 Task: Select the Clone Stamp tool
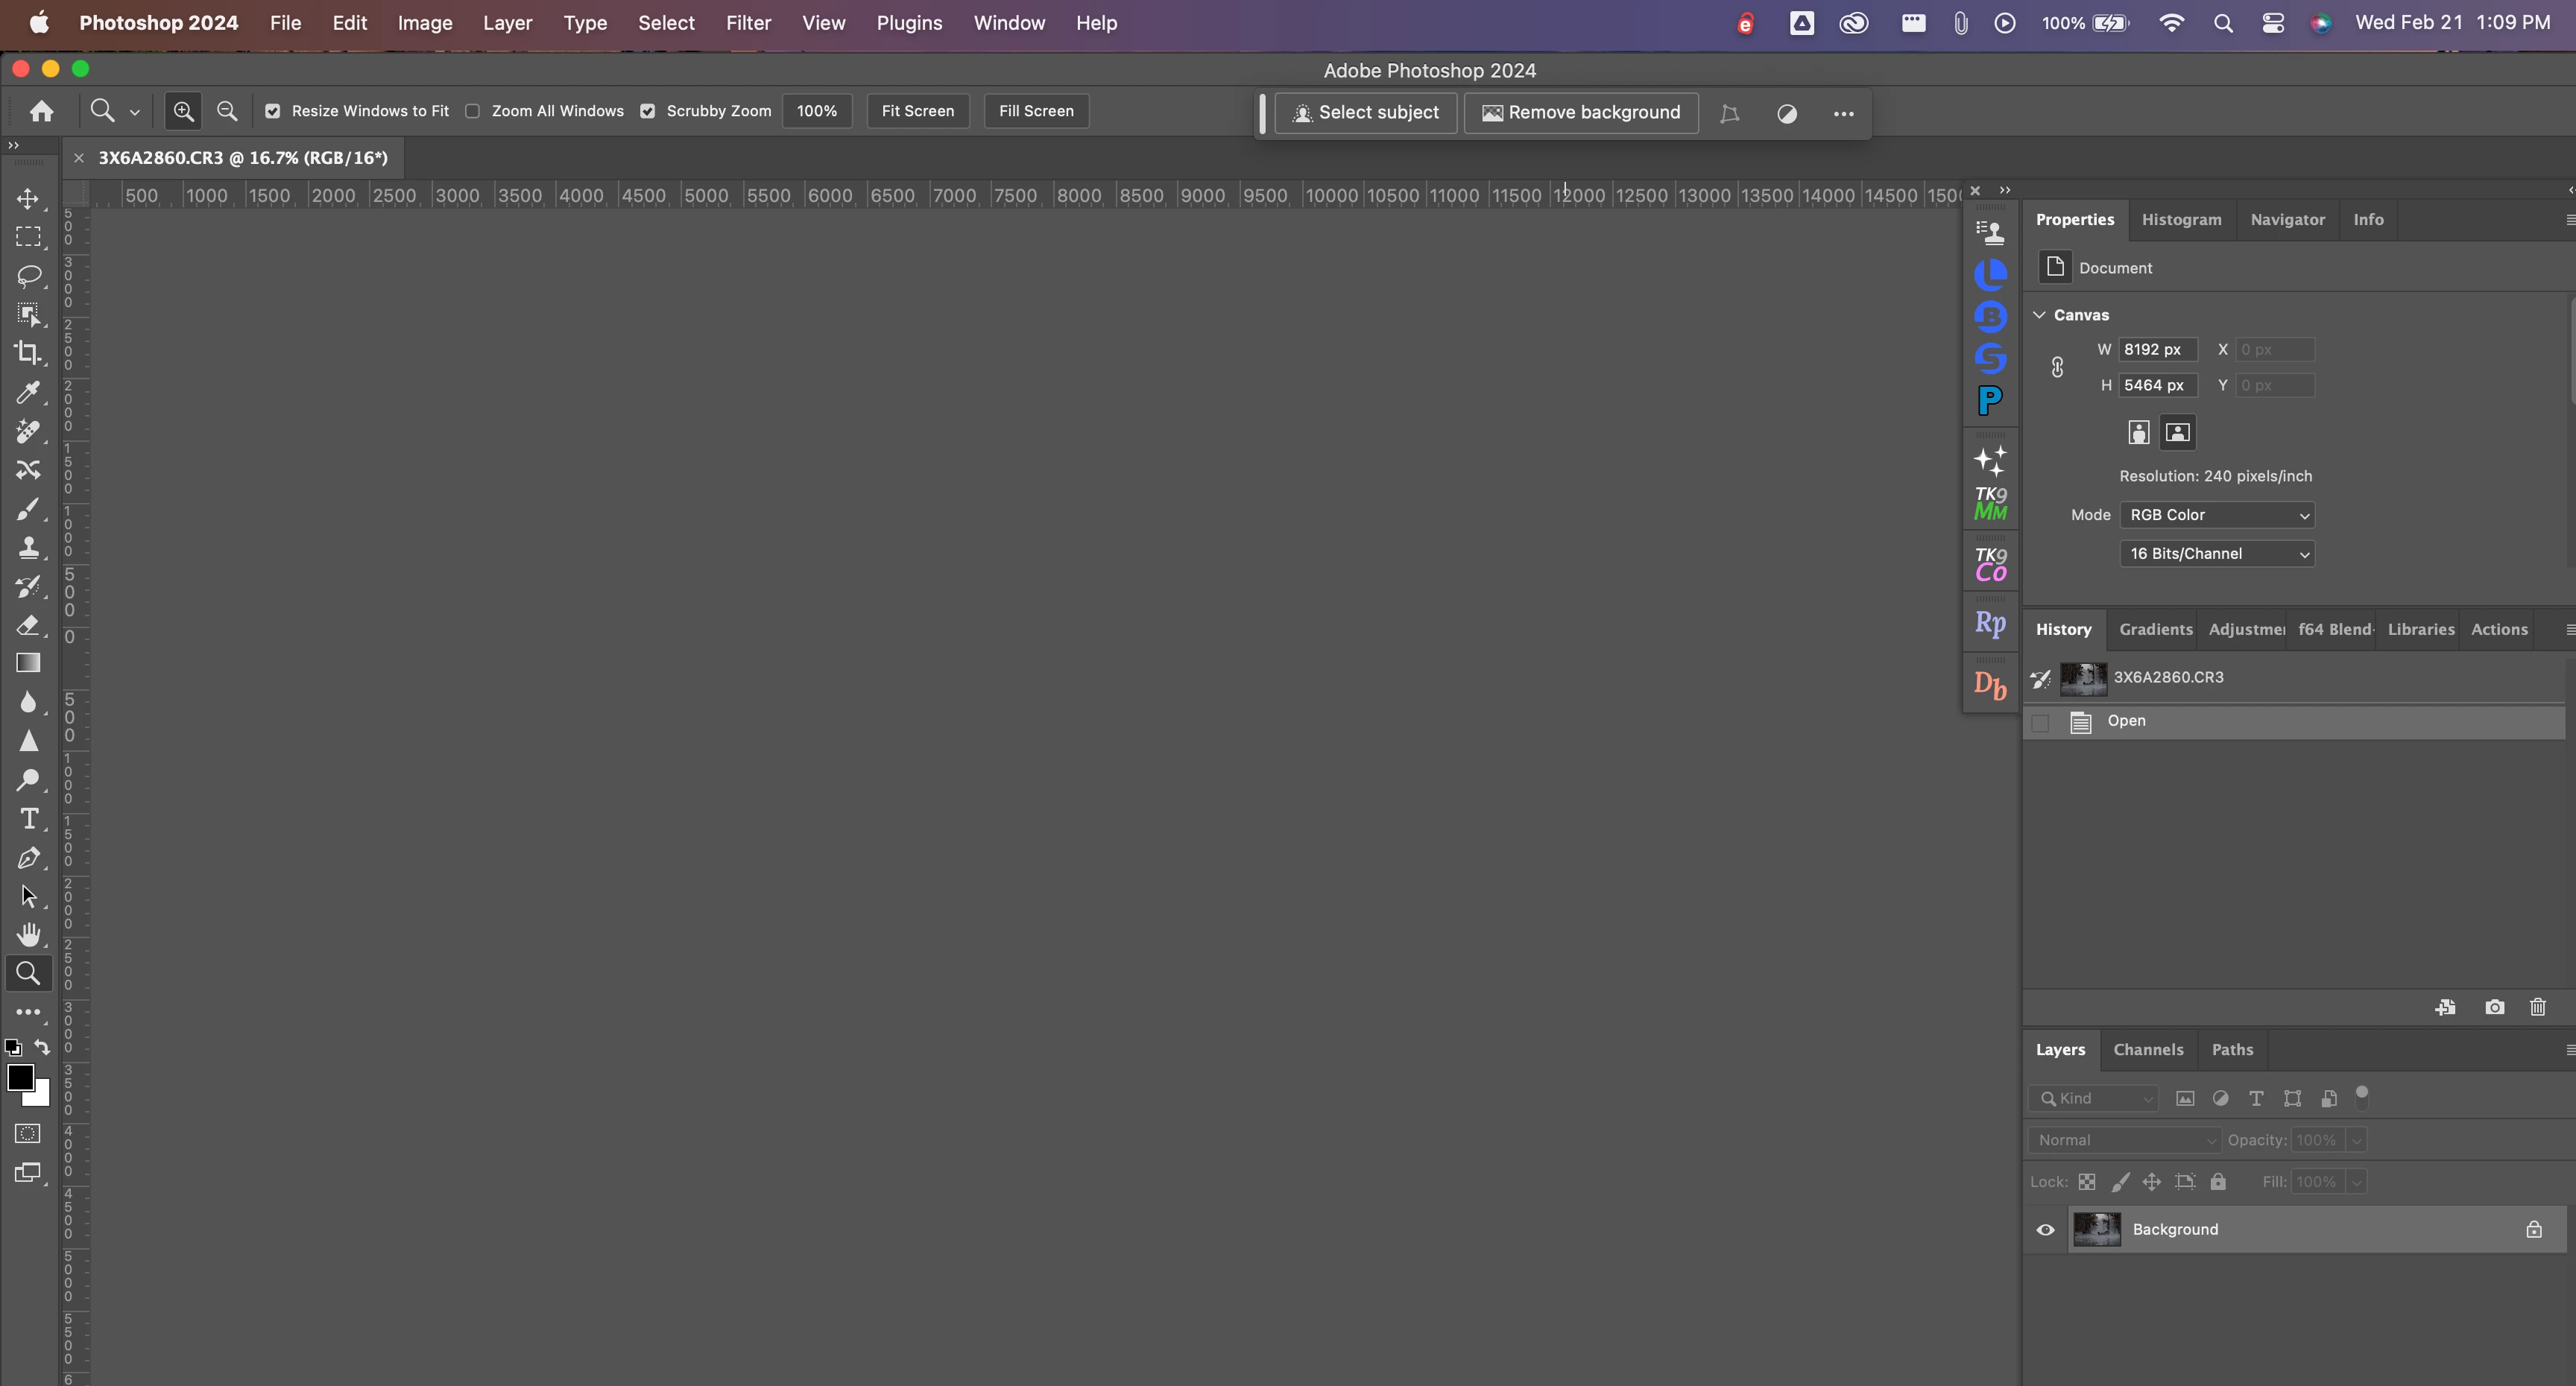[x=28, y=547]
